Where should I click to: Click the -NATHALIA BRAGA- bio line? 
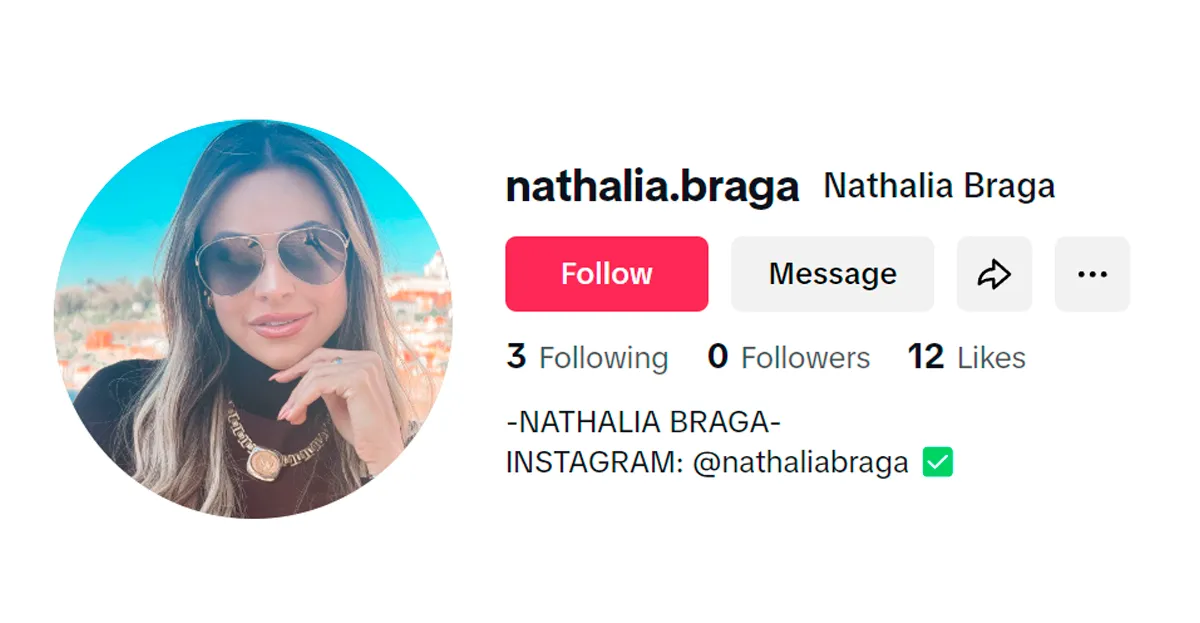[x=643, y=423]
